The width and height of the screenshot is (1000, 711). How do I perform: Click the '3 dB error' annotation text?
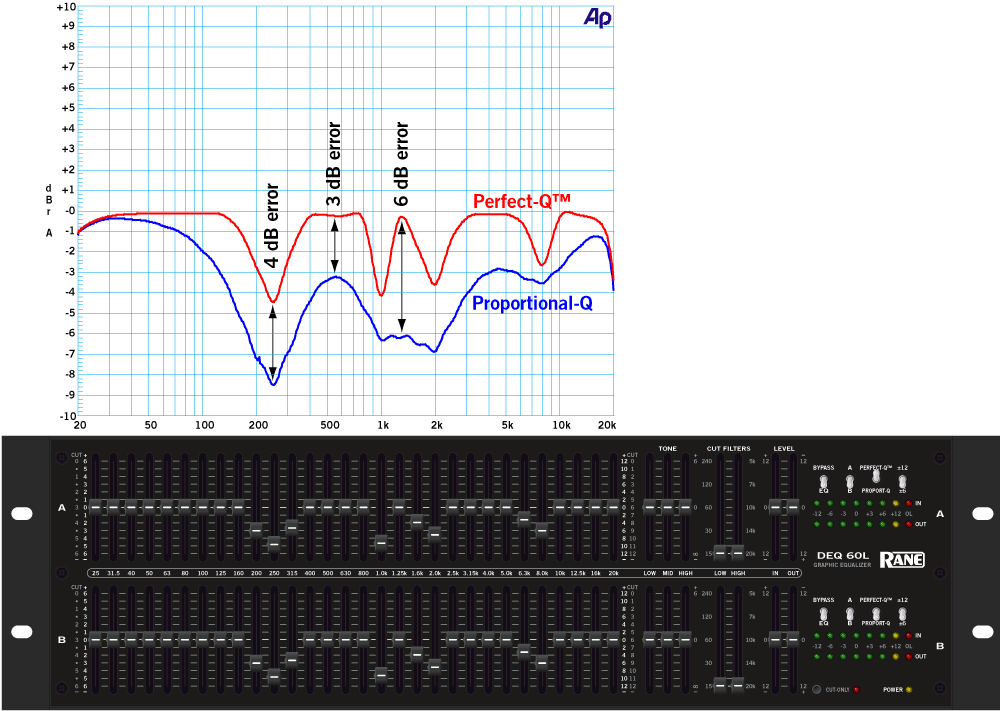(334, 165)
